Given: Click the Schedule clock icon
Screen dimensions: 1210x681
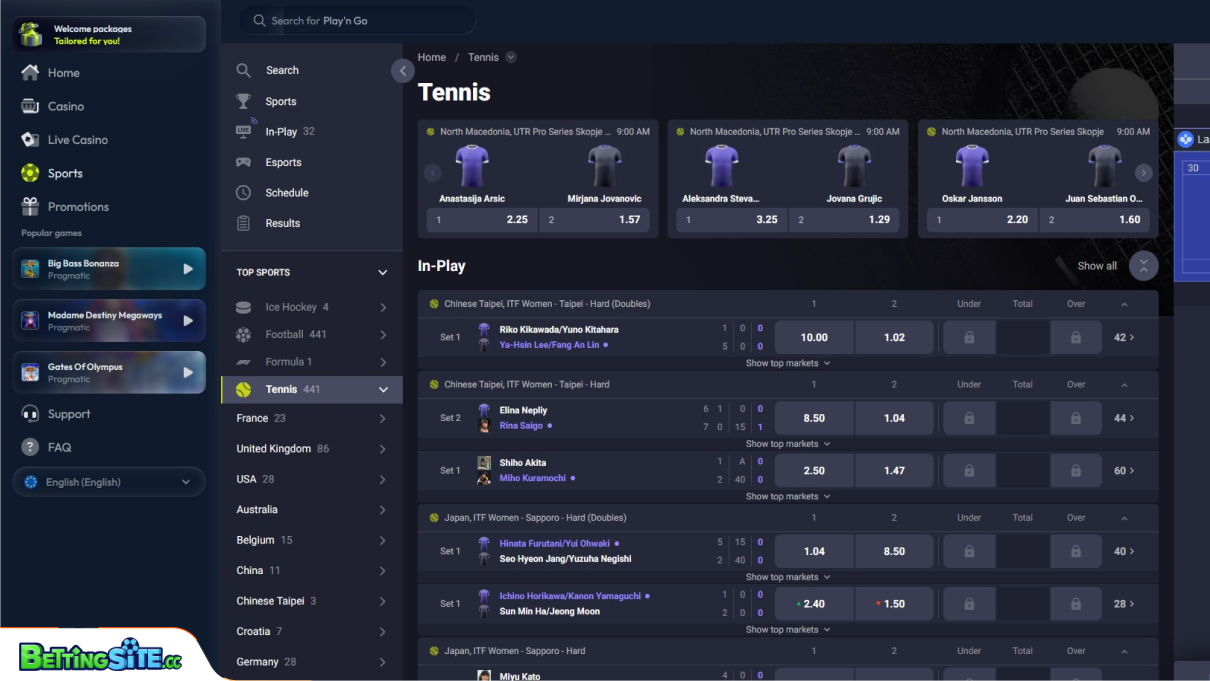Looking at the screenshot, I should pos(243,192).
